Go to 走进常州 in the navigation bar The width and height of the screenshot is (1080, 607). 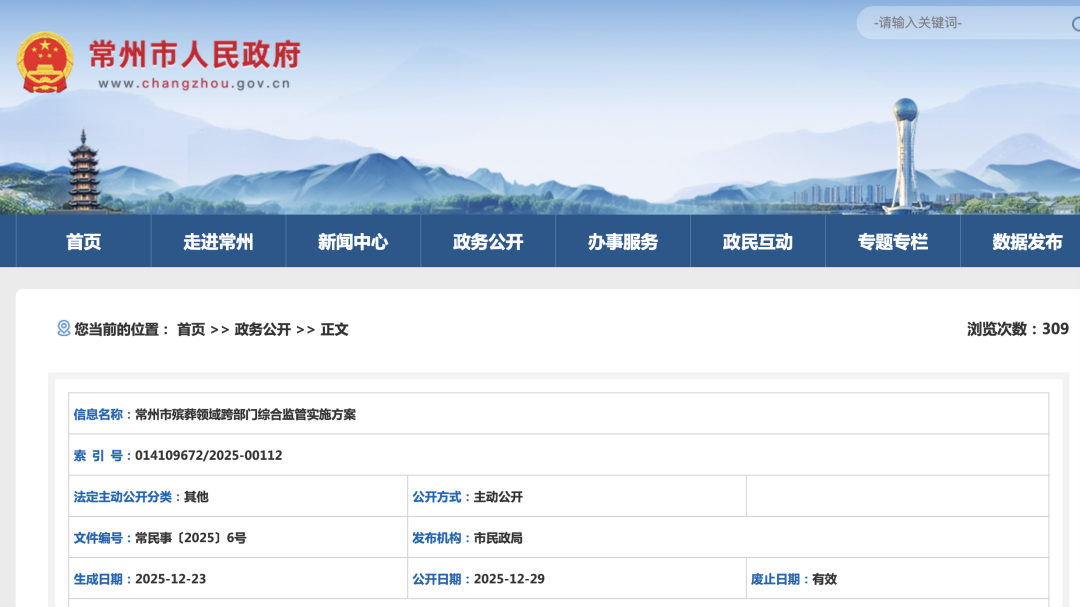(x=218, y=242)
